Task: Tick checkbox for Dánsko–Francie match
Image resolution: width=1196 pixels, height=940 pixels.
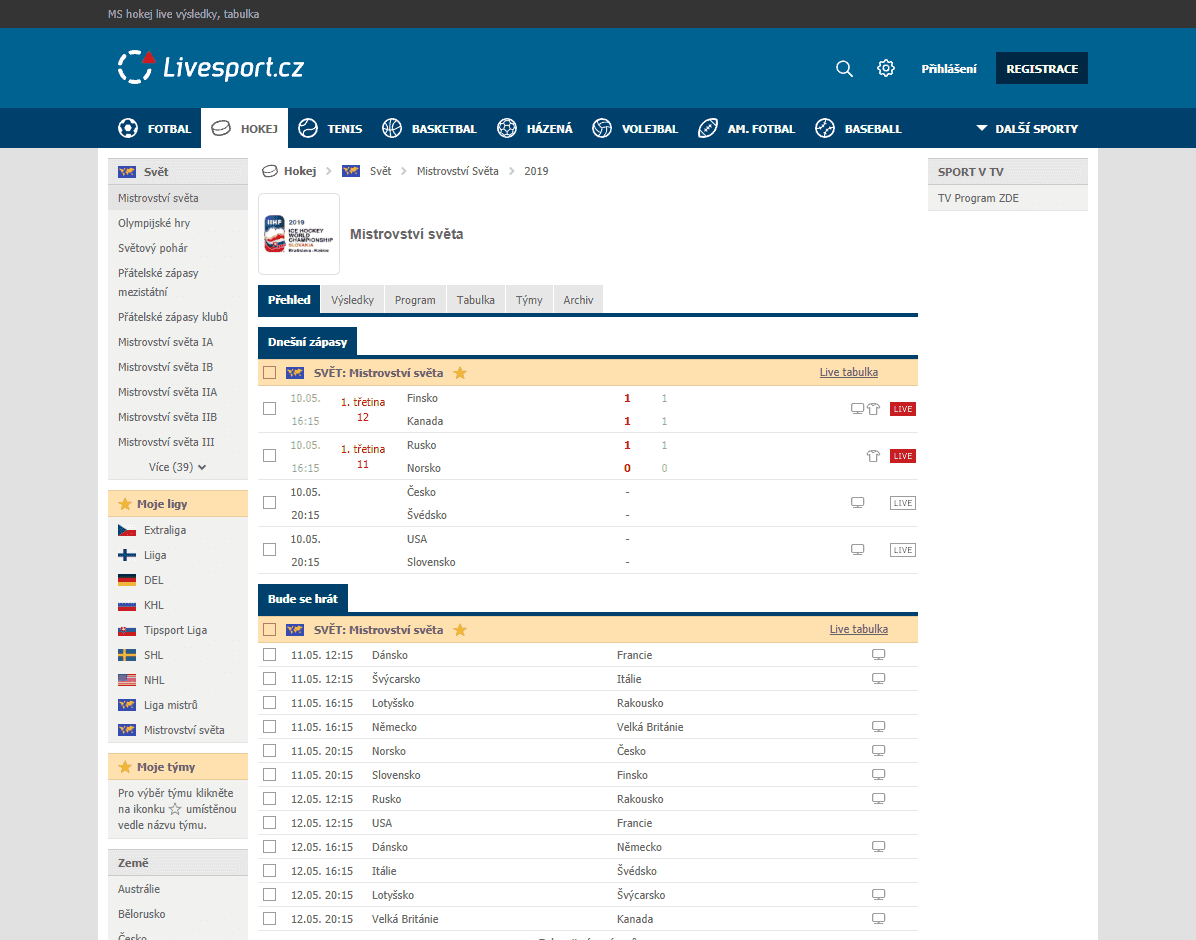Action: [x=269, y=655]
